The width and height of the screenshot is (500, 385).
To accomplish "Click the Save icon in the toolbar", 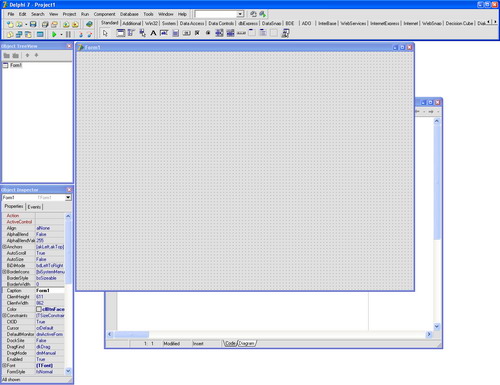I will [33, 24].
